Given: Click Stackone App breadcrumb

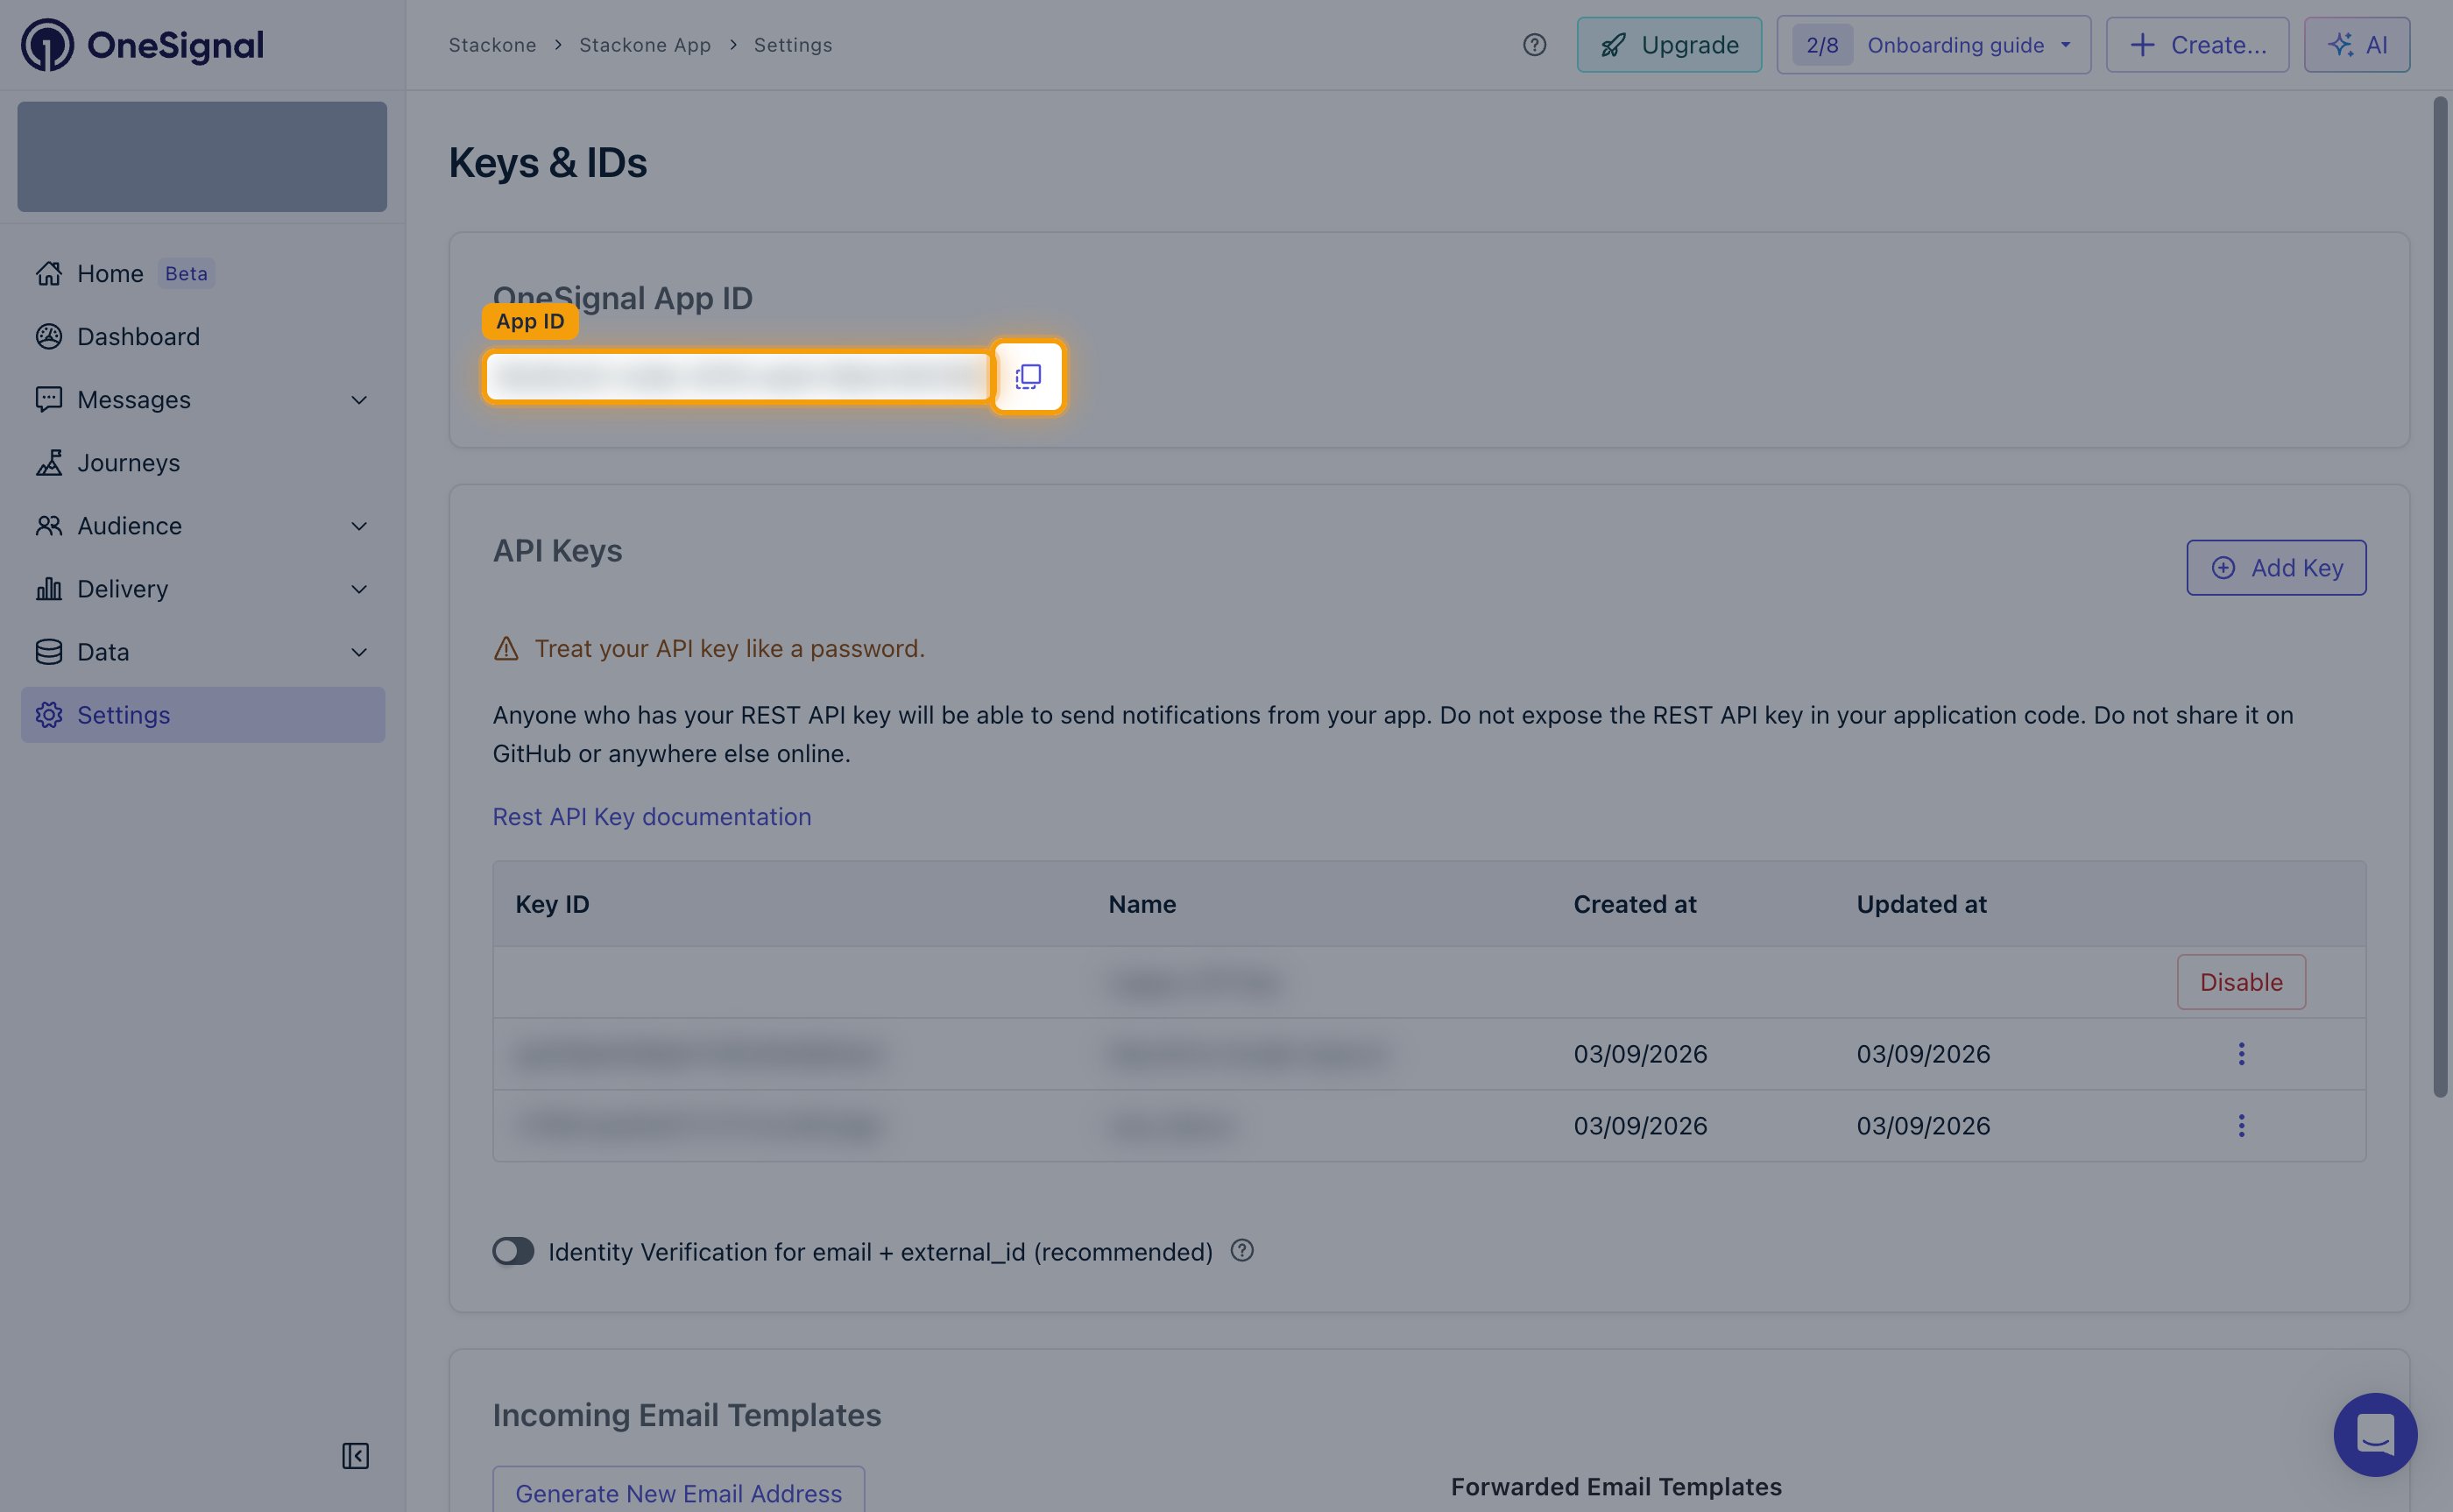Looking at the screenshot, I should tap(645, 45).
